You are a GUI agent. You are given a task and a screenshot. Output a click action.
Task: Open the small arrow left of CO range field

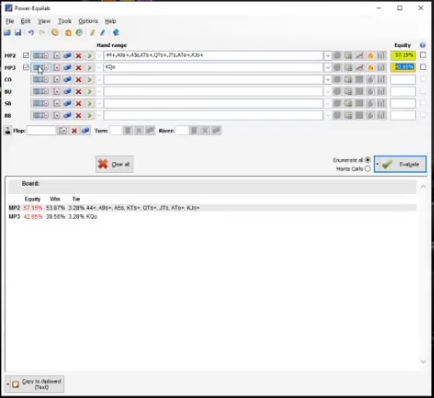point(99,80)
